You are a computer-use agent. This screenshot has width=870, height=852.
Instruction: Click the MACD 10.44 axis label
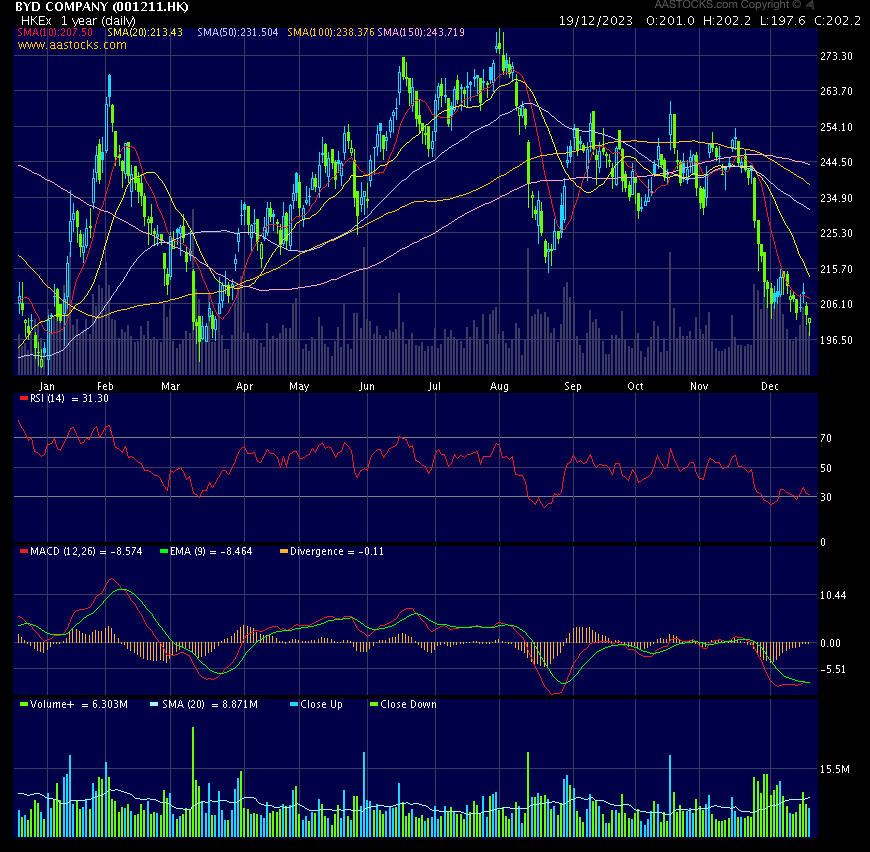833,595
